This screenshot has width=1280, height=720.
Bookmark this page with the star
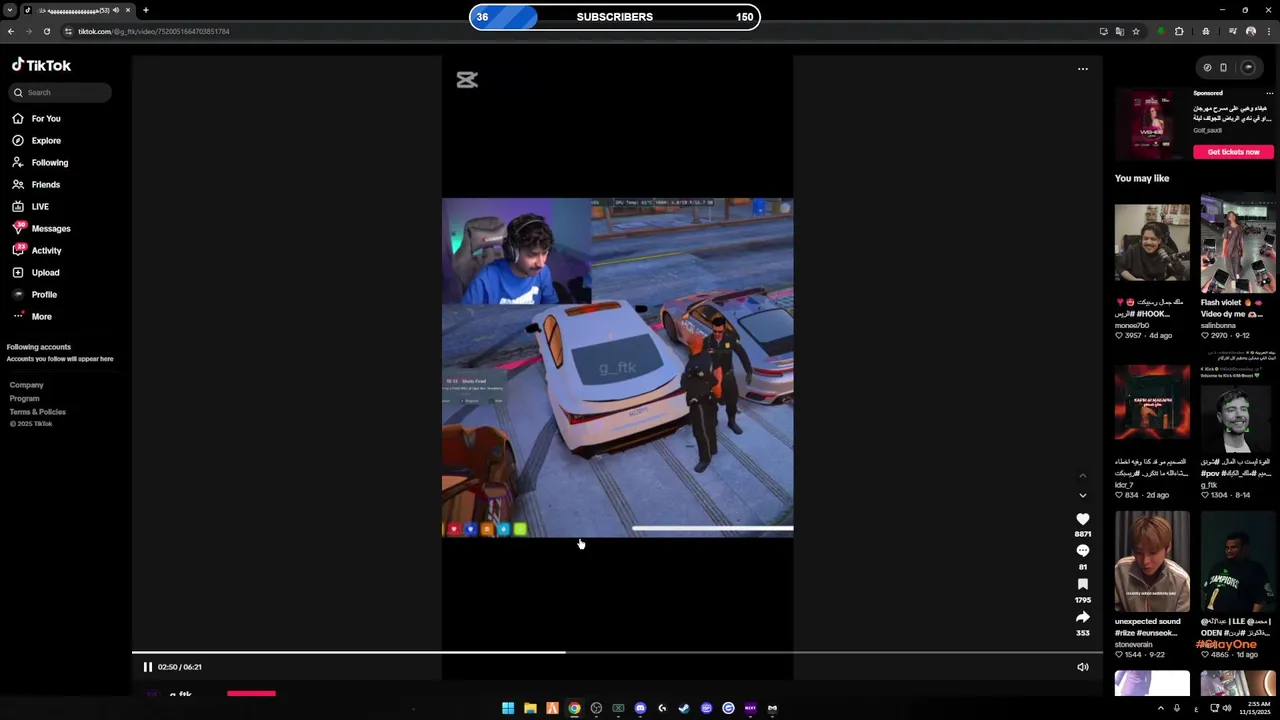(1136, 31)
